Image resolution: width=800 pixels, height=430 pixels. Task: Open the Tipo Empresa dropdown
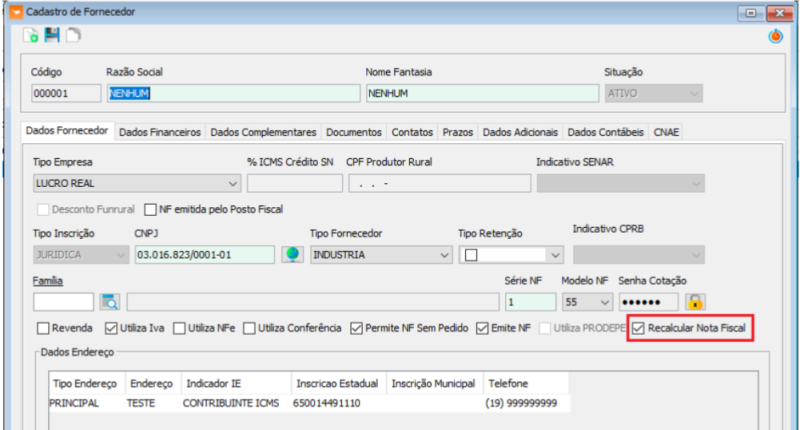tap(232, 183)
